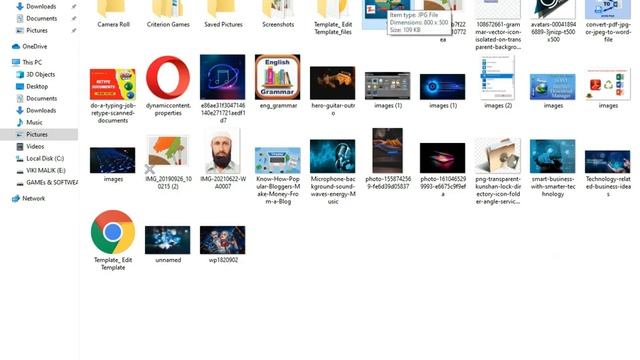Open the Saved Pictures folder

(223, 14)
